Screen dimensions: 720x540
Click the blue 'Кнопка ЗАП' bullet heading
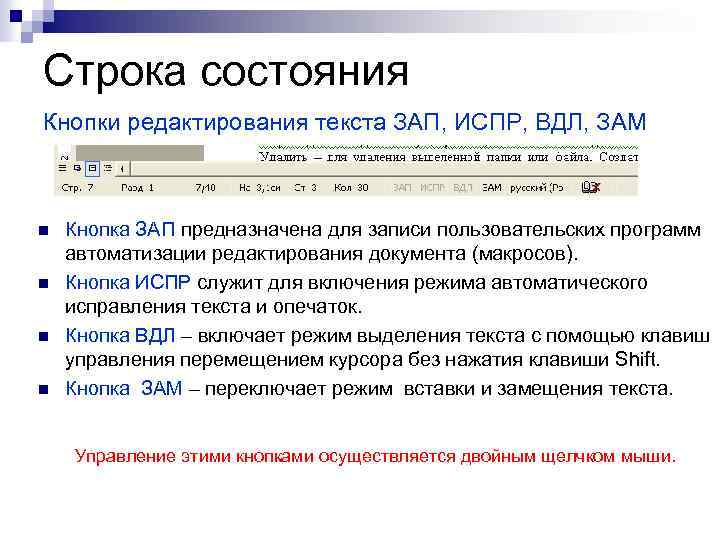pos(120,229)
